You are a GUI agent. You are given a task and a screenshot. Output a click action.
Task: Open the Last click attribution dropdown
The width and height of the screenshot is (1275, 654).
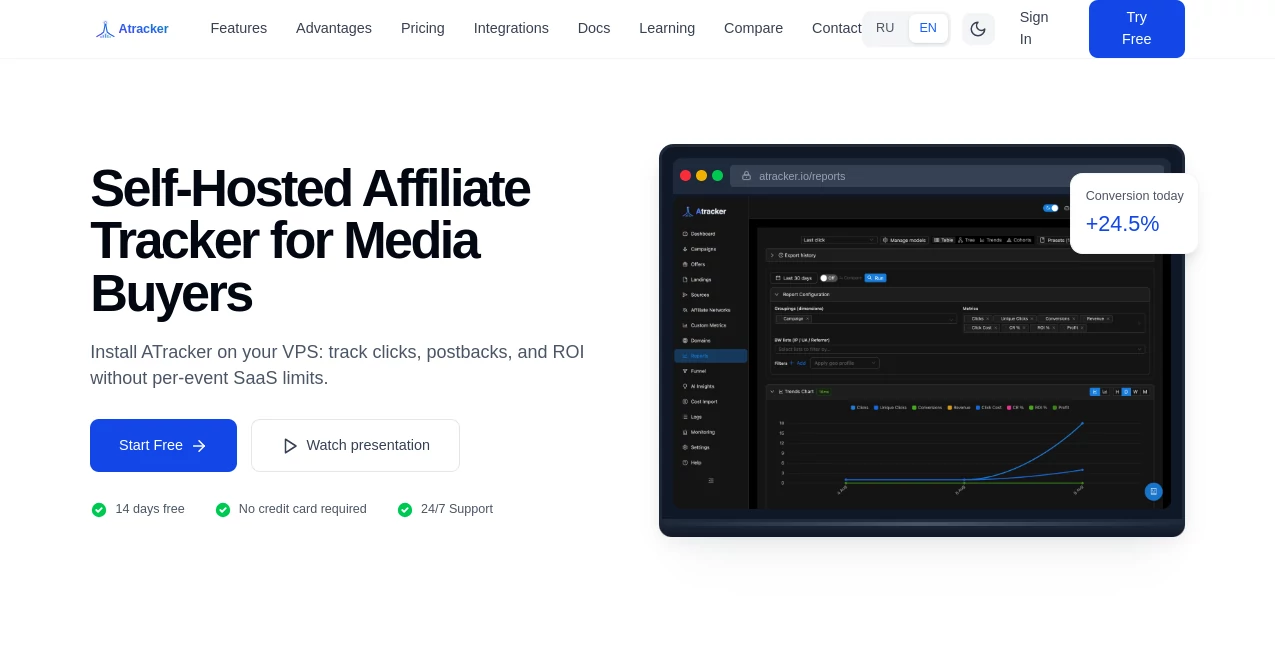(x=839, y=240)
